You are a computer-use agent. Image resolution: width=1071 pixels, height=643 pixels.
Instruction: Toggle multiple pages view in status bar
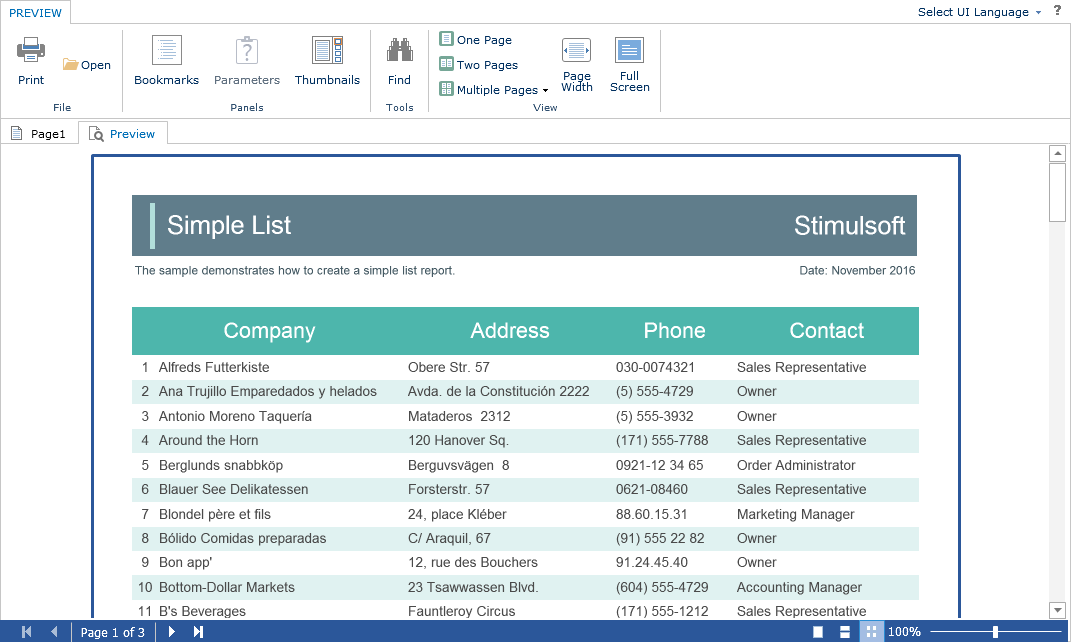871,632
